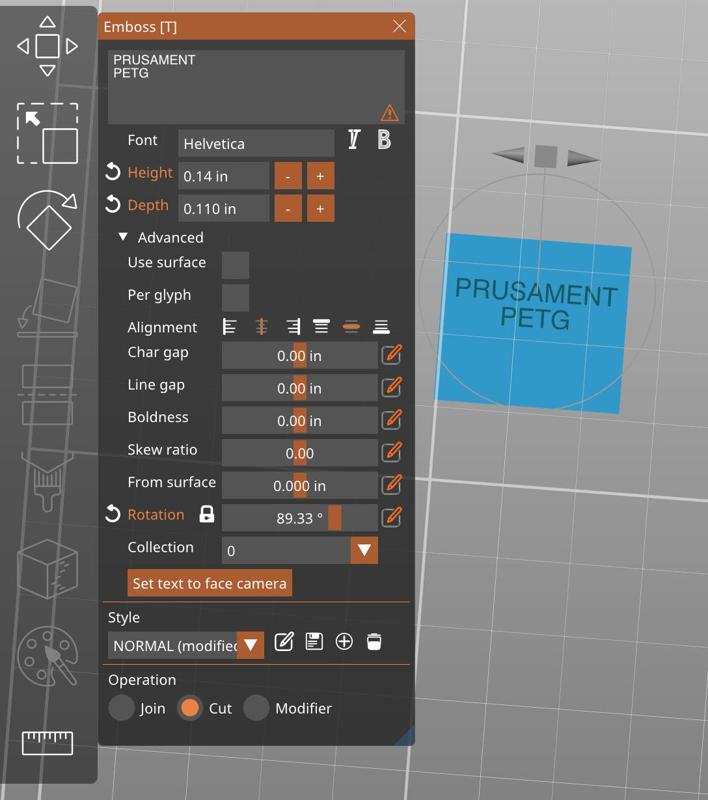Increase Height with plus button
Viewport: 708px width, 800px height.
[321, 176]
